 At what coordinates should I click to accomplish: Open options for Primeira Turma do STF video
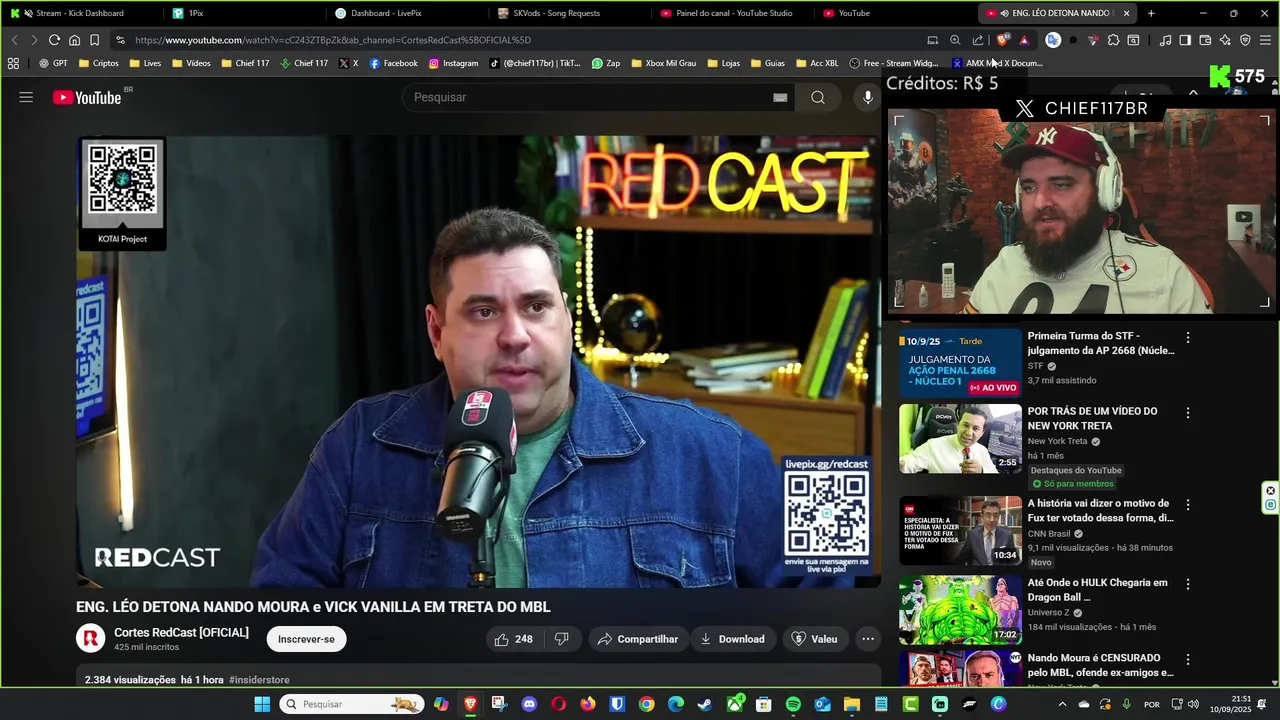click(1188, 338)
